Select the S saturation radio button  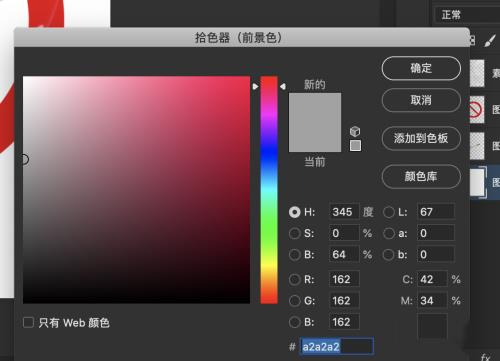(295, 233)
